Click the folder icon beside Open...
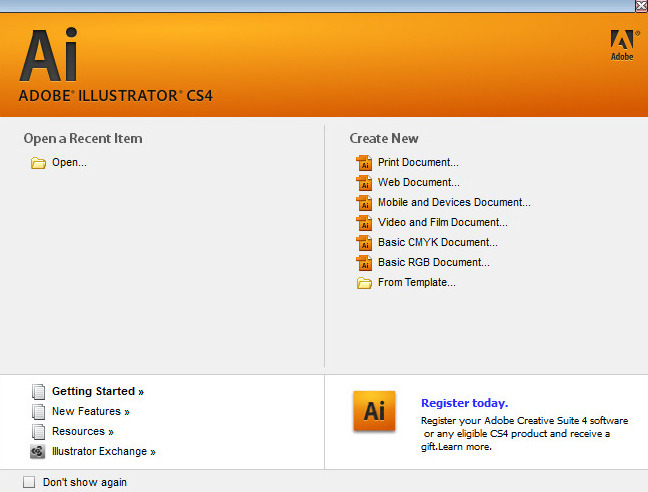The image size is (648, 492). (38, 163)
